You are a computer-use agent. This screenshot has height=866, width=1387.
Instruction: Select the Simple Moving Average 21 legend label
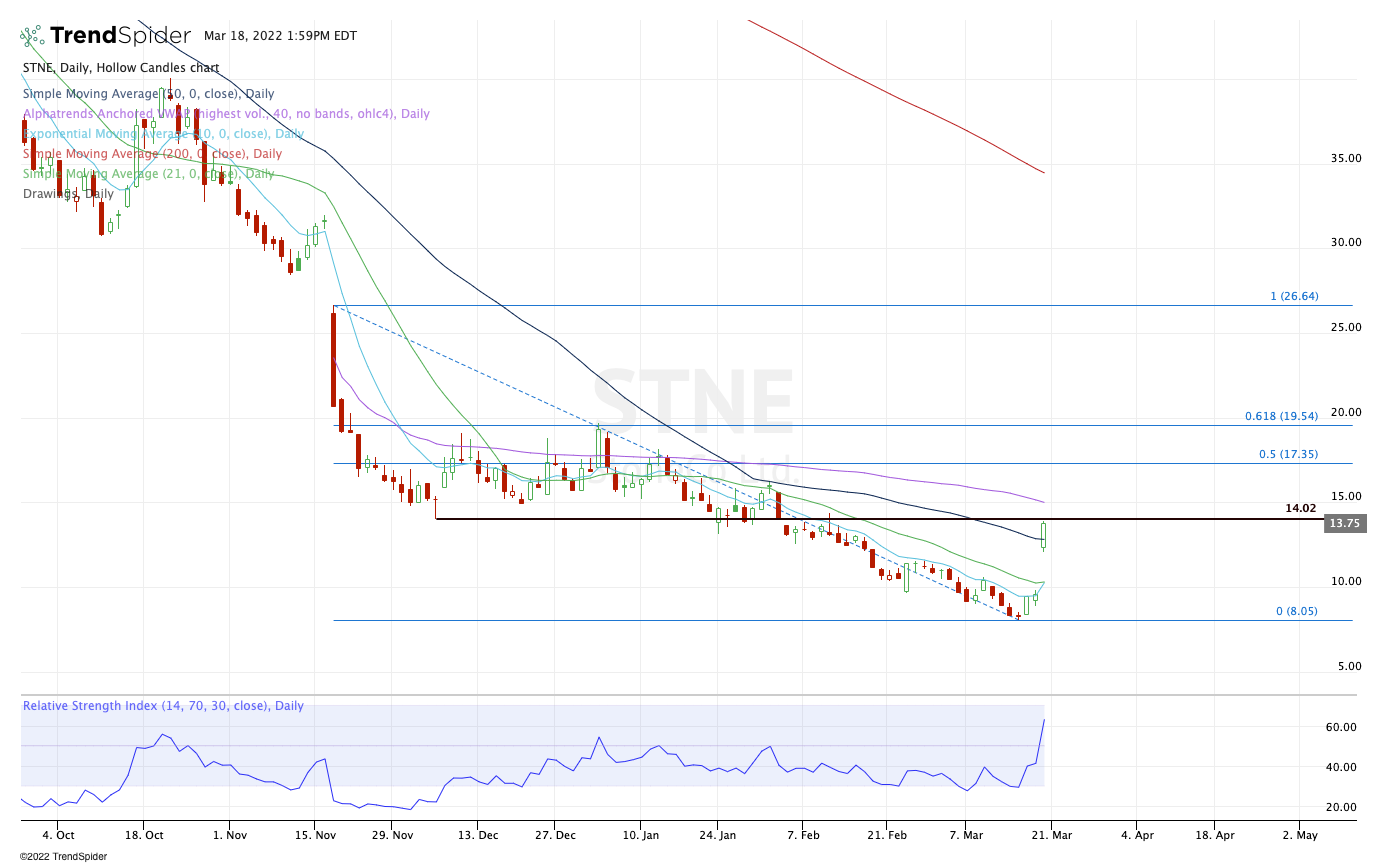coord(148,174)
